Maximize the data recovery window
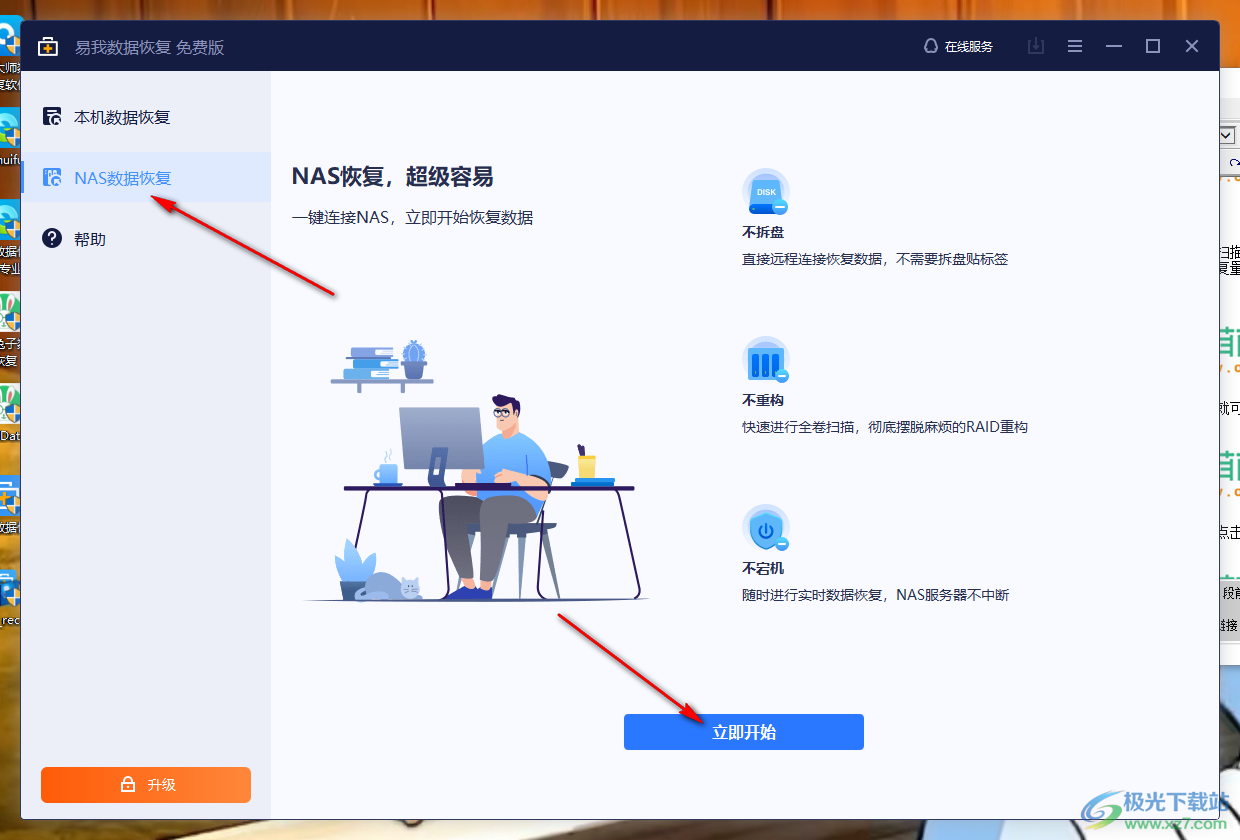Viewport: 1240px width, 840px height. click(1153, 46)
